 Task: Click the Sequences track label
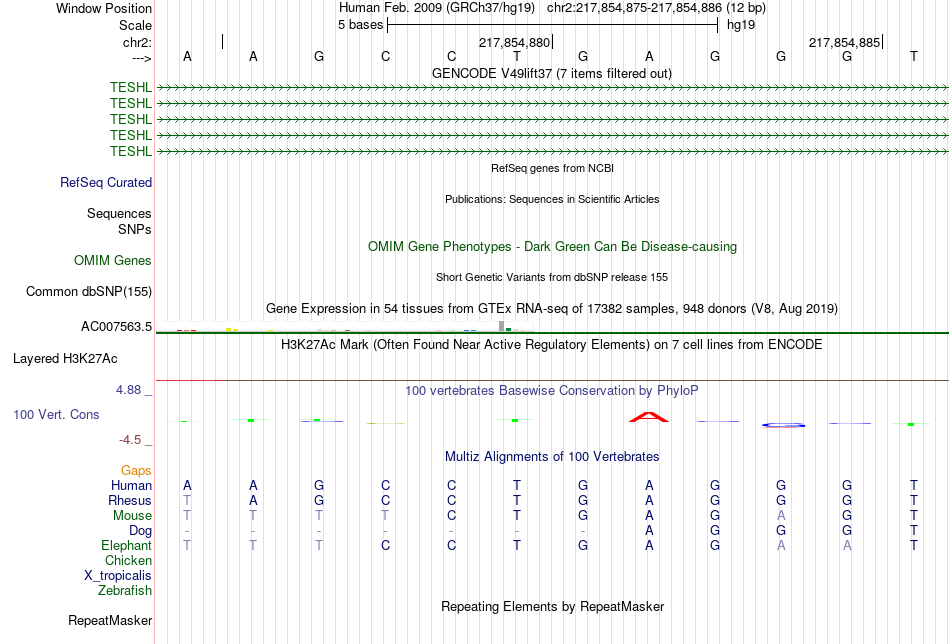[119, 213]
